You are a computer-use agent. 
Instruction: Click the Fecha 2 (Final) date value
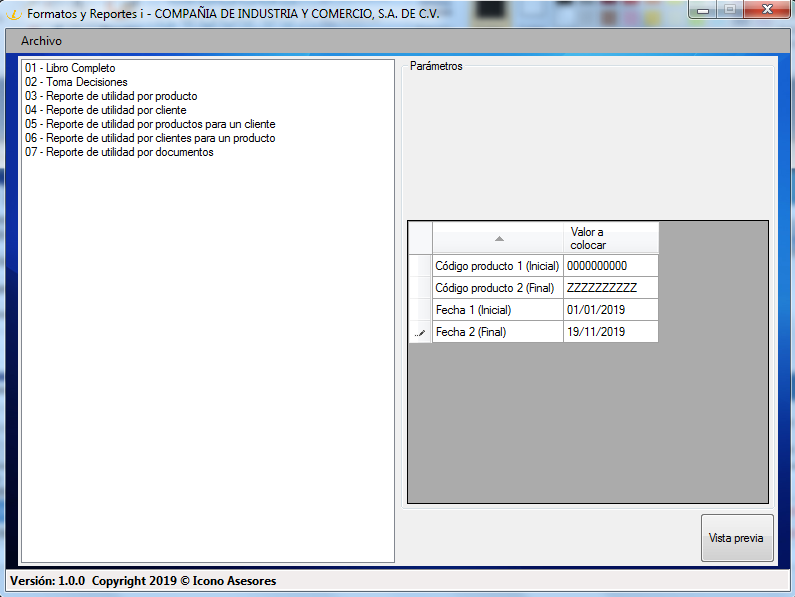(610, 332)
